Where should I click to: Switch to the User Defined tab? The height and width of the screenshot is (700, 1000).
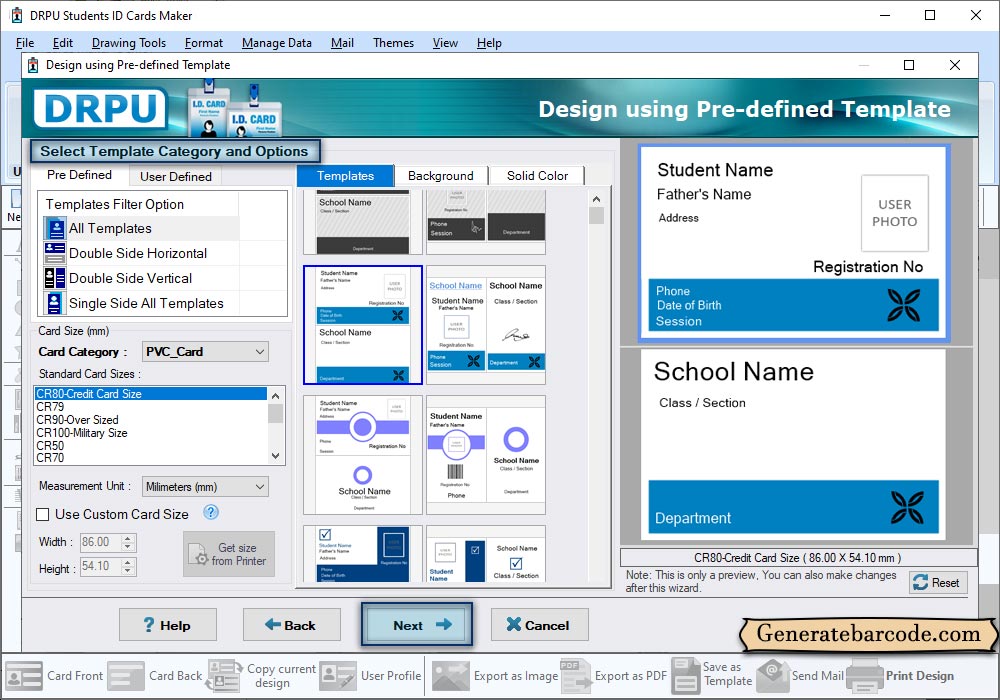[x=175, y=177]
